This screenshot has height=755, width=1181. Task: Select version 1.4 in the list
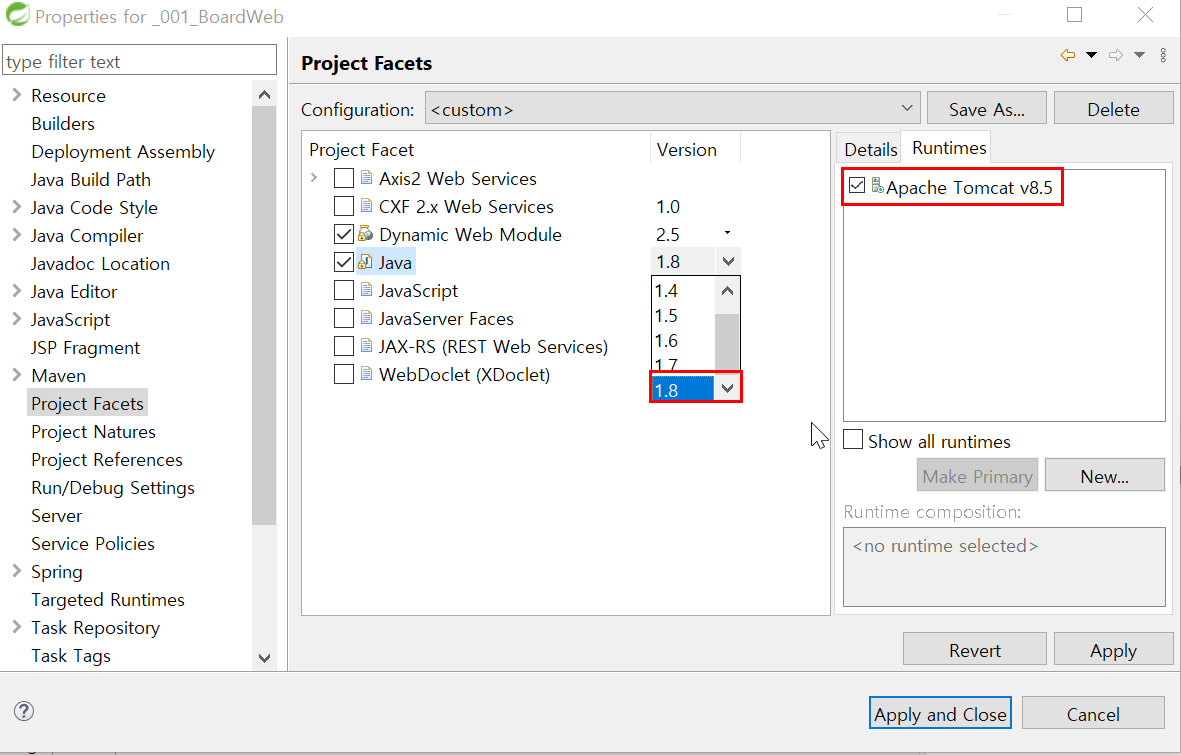(x=682, y=290)
